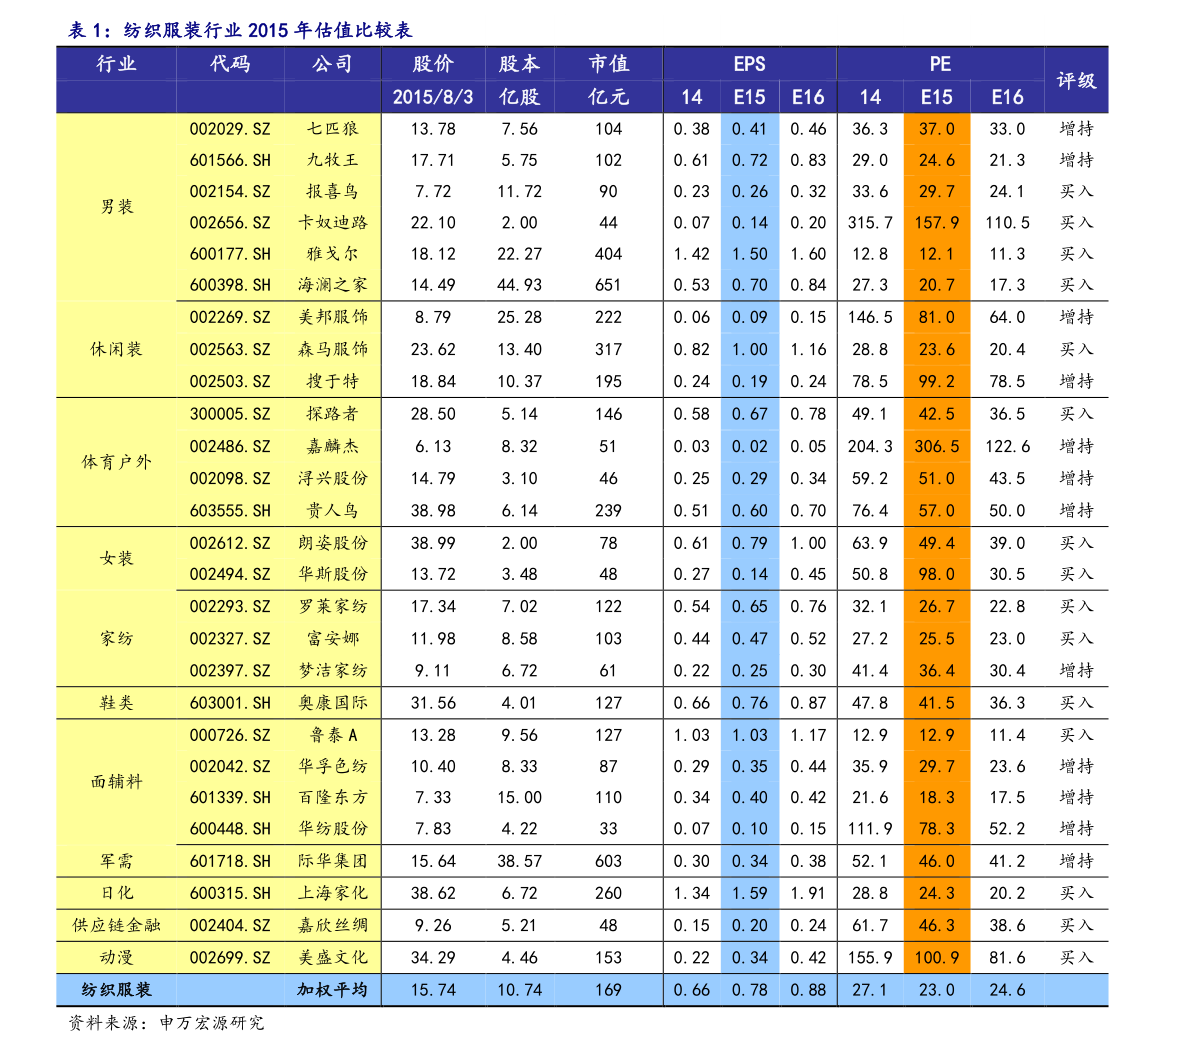
Task: Click company name 卡奴迪路
Action: (x=333, y=223)
